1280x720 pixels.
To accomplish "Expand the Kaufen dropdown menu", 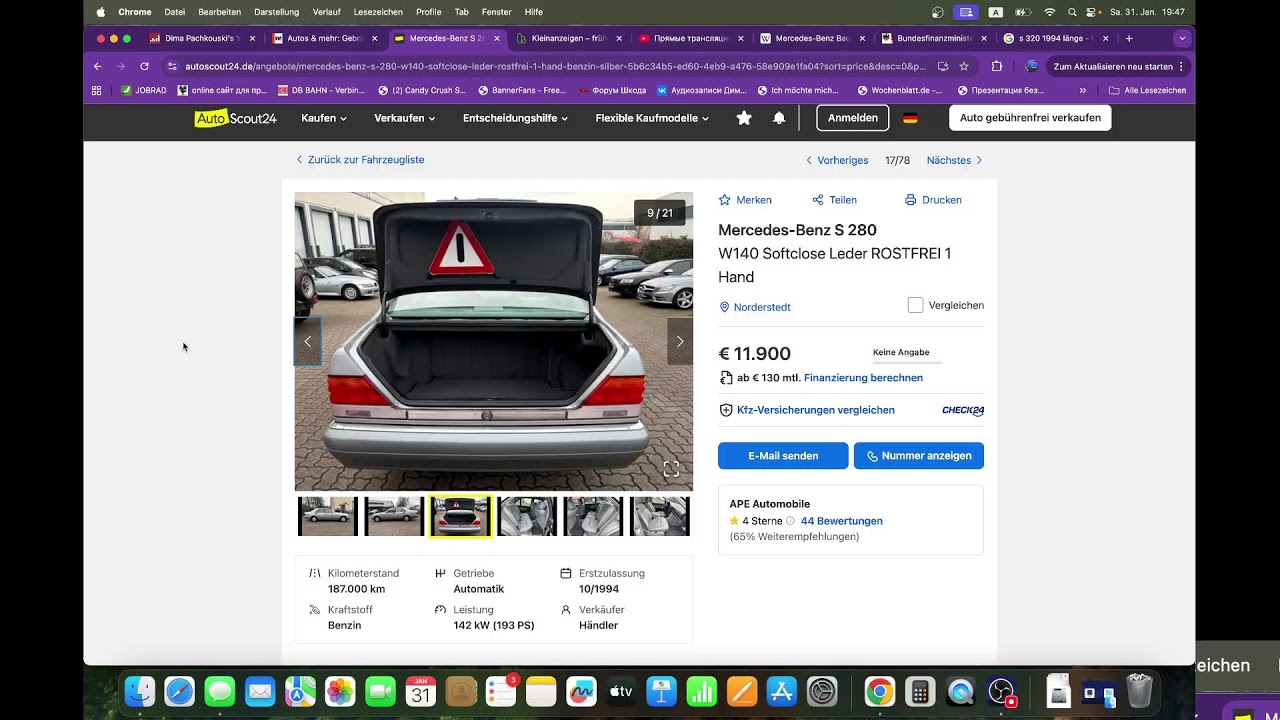I will point(324,118).
